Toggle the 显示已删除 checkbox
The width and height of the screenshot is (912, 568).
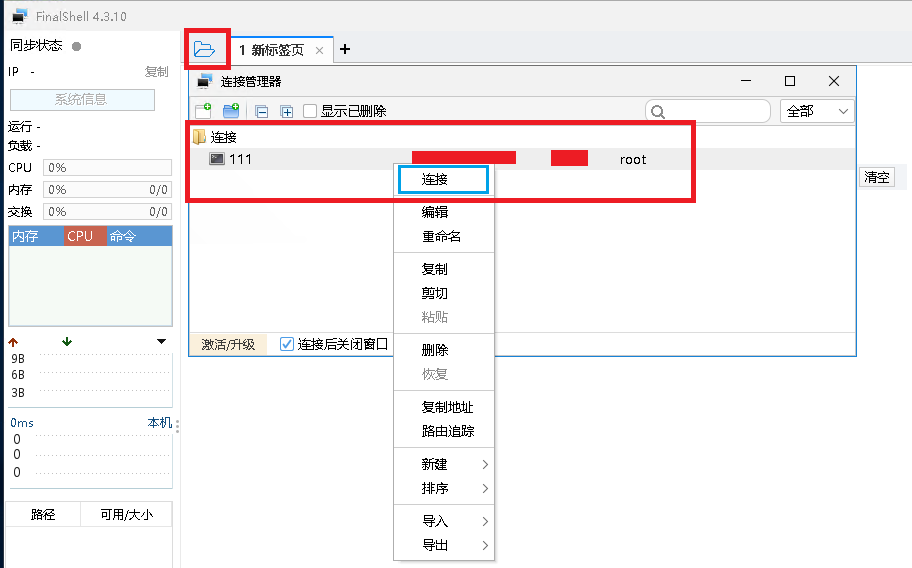point(311,111)
